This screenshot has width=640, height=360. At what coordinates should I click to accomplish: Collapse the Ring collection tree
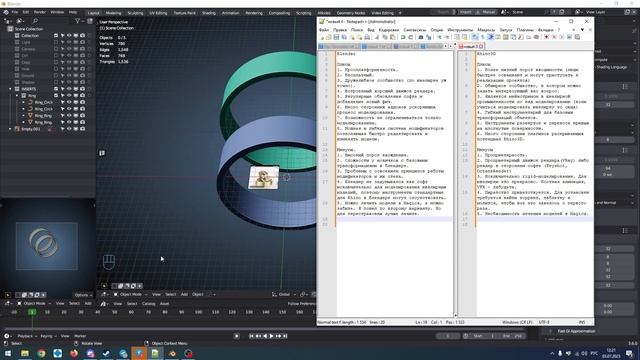pyautogui.click(x=17, y=96)
